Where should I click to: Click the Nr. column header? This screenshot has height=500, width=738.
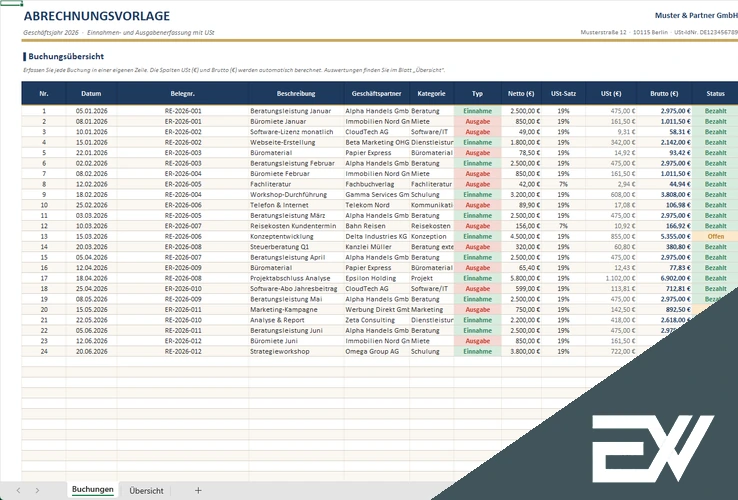point(44,93)
